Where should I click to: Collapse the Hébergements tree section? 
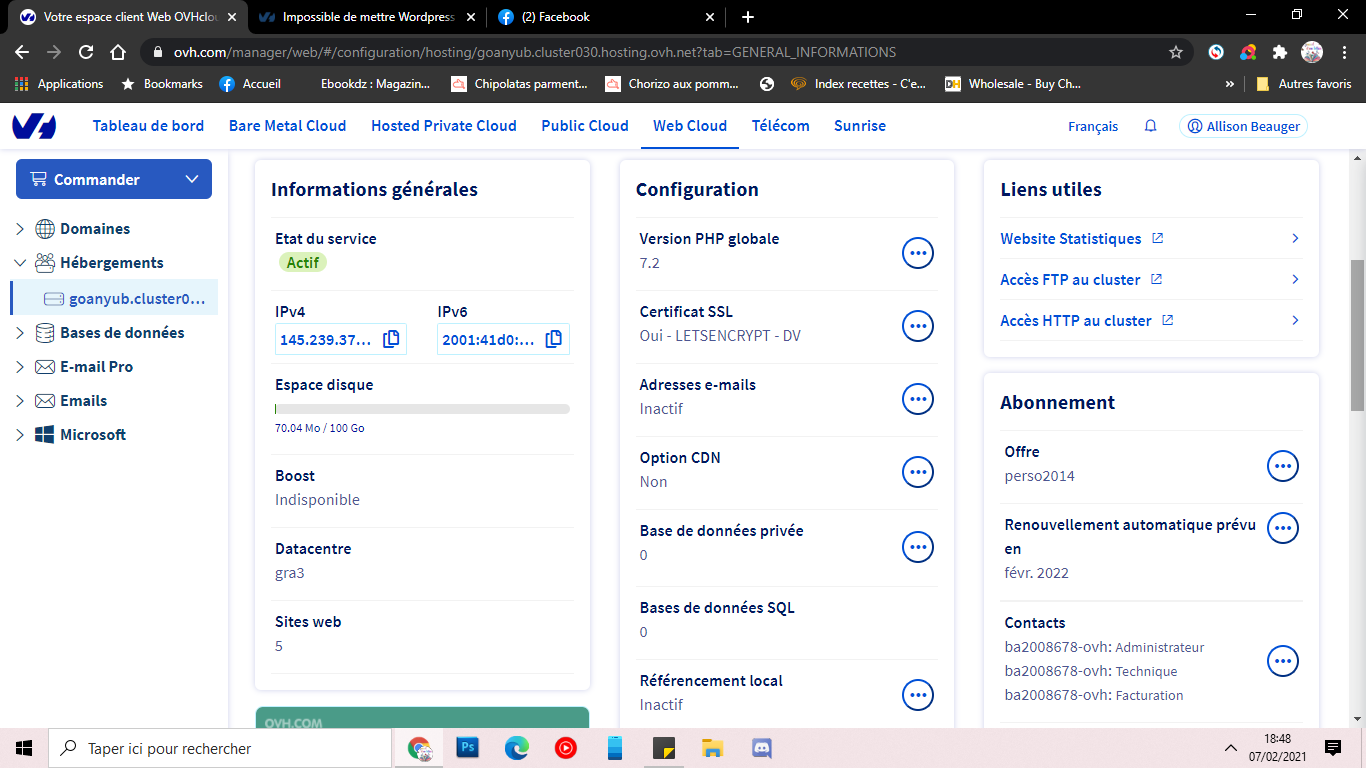pyautogui.click(x=20, y=263)
